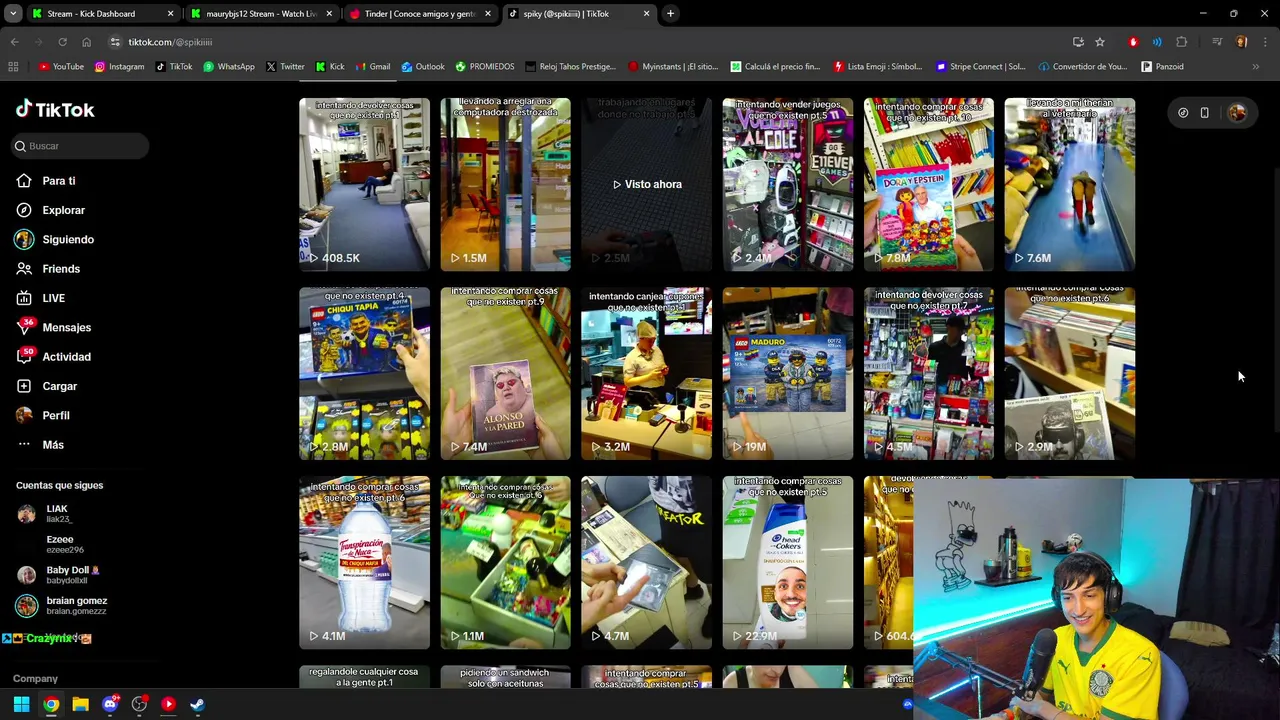Screen dimensions: 1280x720
Task: Open the Lego Chiqui Tapia video
Action: coord(364,374)
